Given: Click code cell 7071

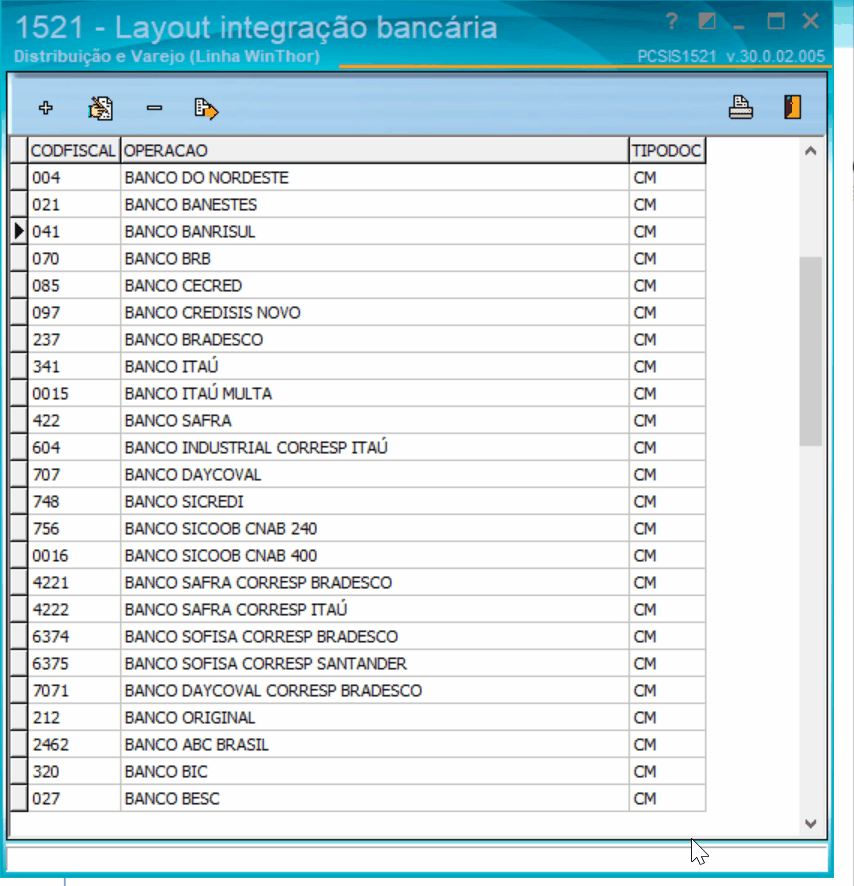Looking at the screenshot, I should [74, 690].
